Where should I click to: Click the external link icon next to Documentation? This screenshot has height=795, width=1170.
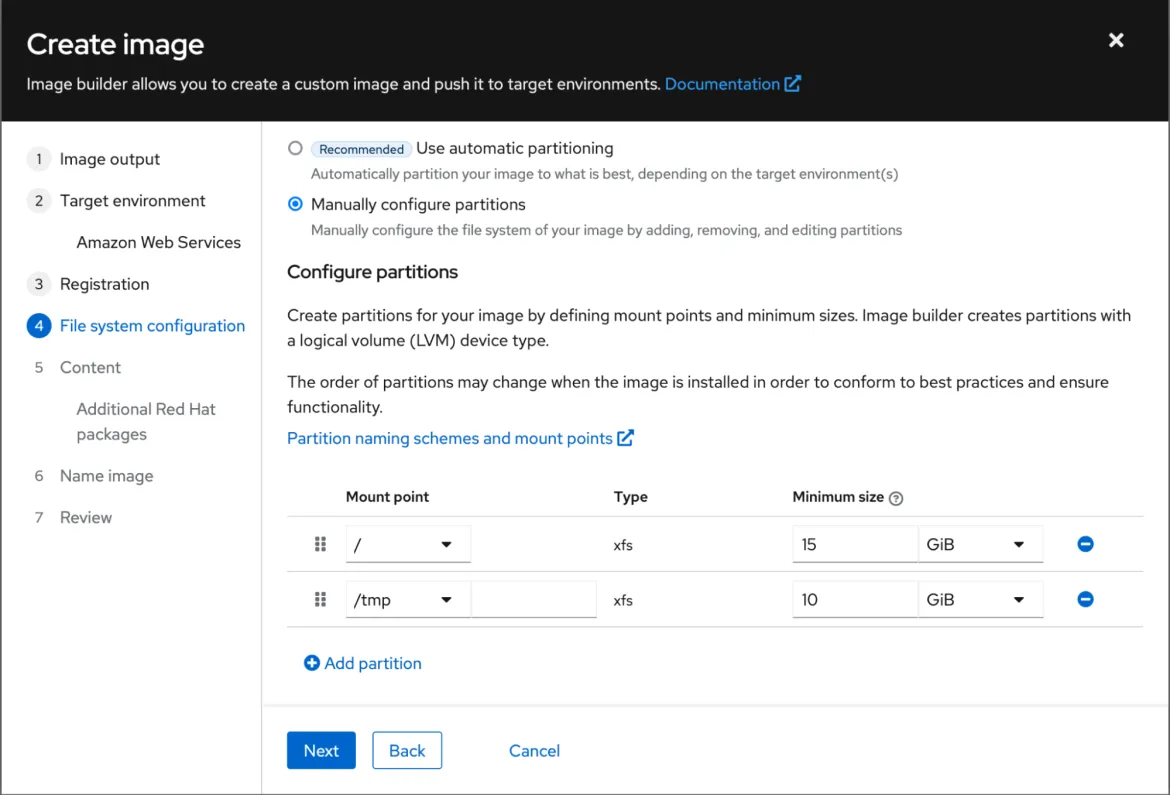coord(793,84)
